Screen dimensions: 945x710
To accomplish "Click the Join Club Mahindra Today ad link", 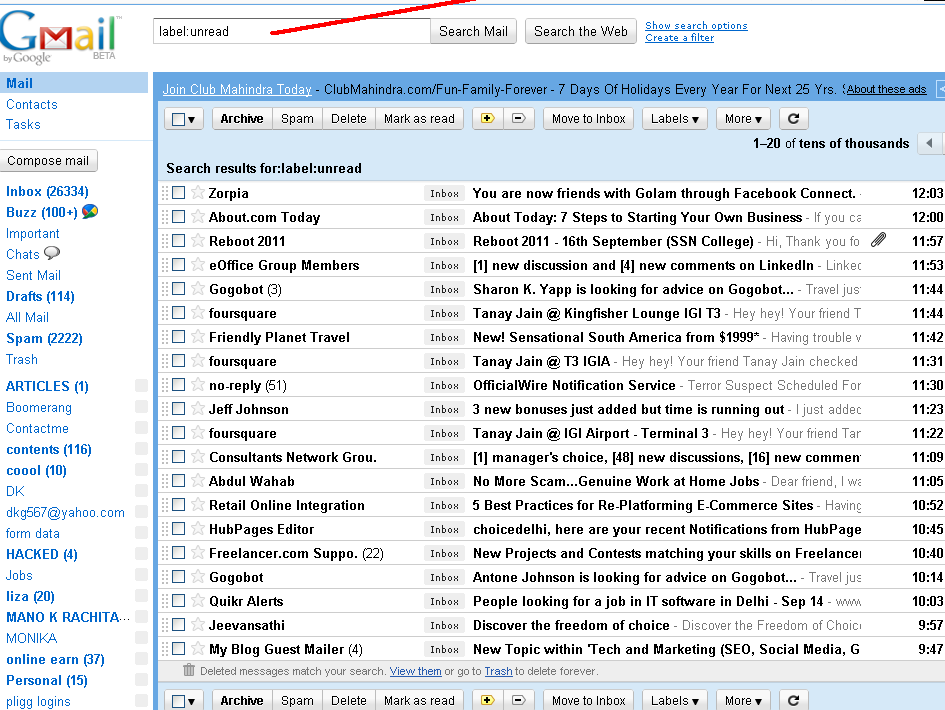I will pyautogui.click(x=237, y=89).
